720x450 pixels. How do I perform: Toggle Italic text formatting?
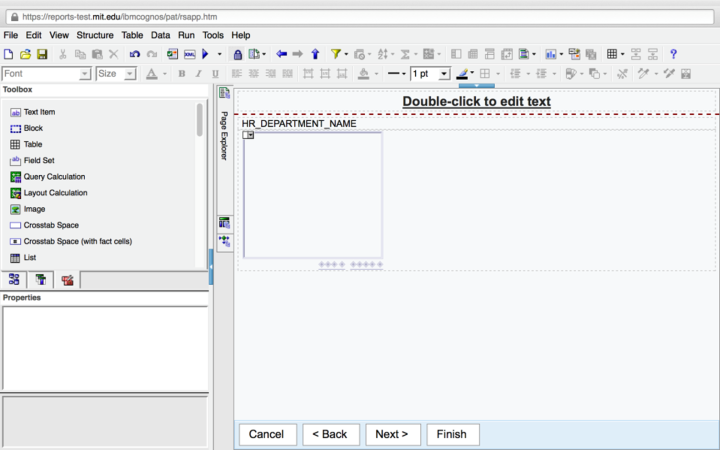pos(199,74)
